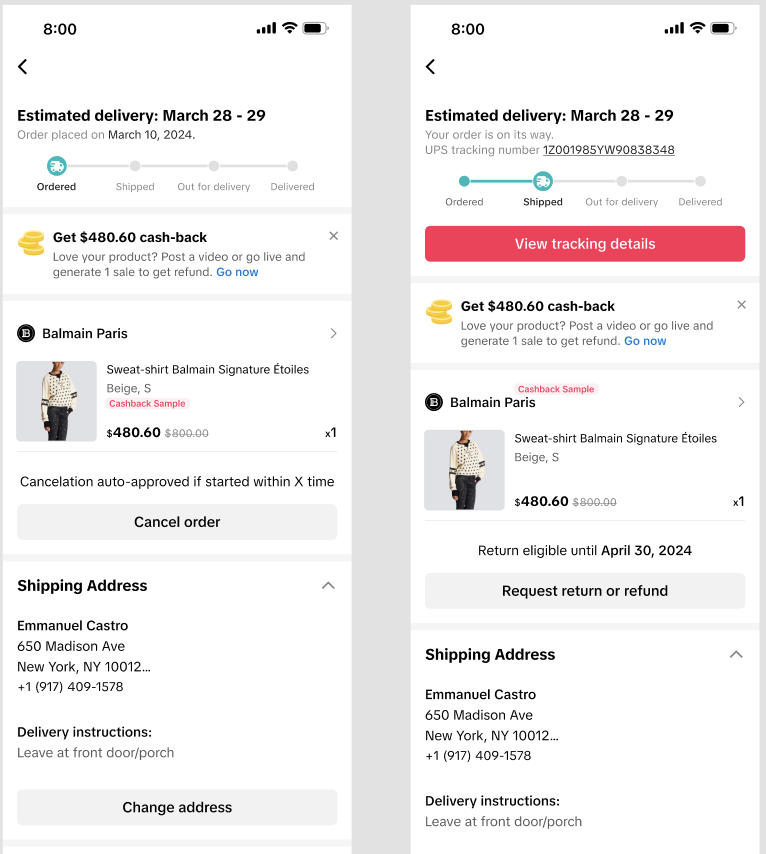Tap the Ordered truck icon on left tracker

(x=57, y=166)
